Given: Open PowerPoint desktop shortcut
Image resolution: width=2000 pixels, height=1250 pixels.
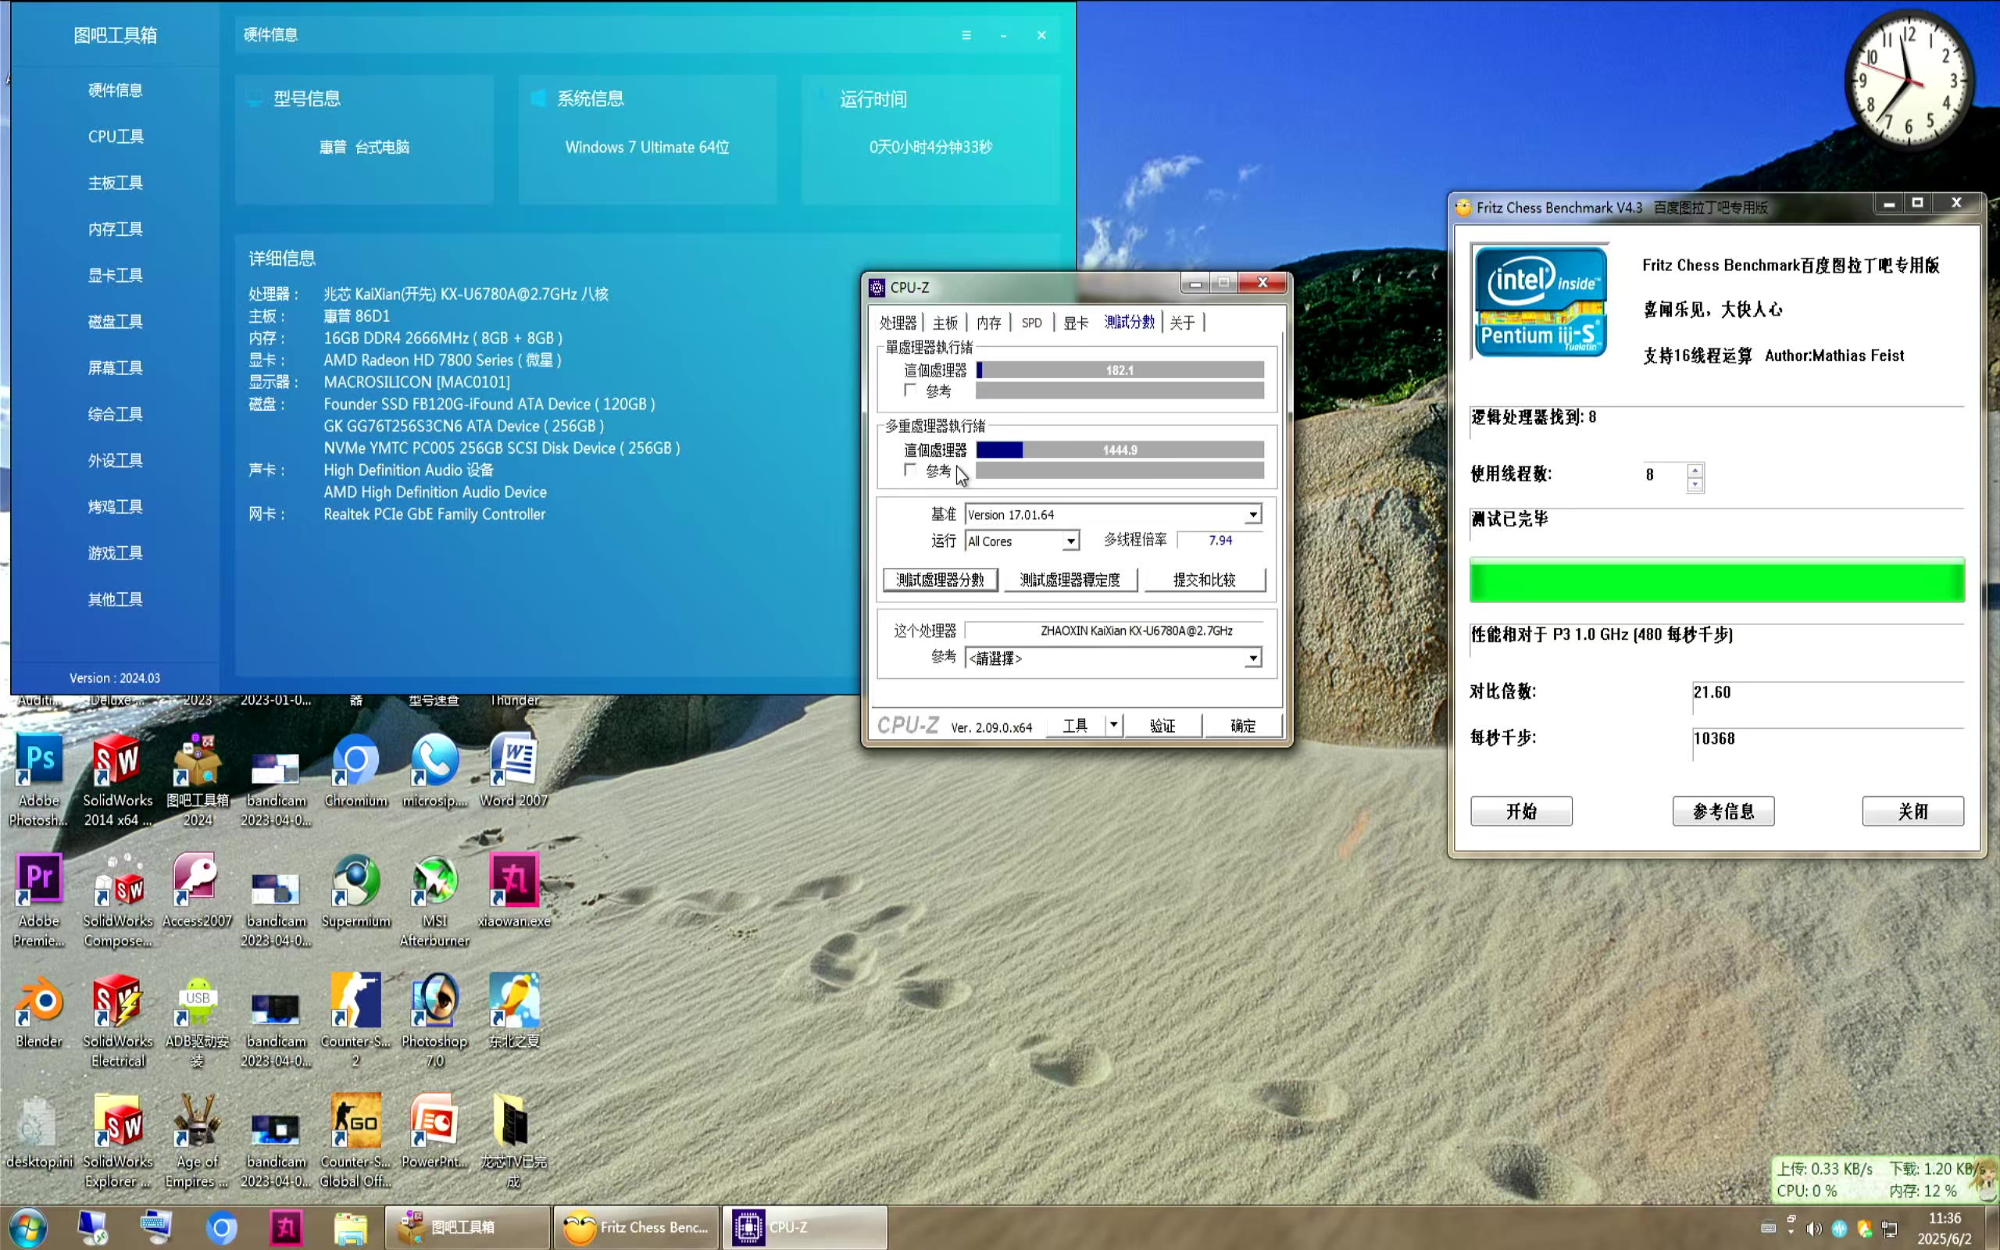Looking at the screenshot, I should pyautogui.click(x=435, y=1131).
